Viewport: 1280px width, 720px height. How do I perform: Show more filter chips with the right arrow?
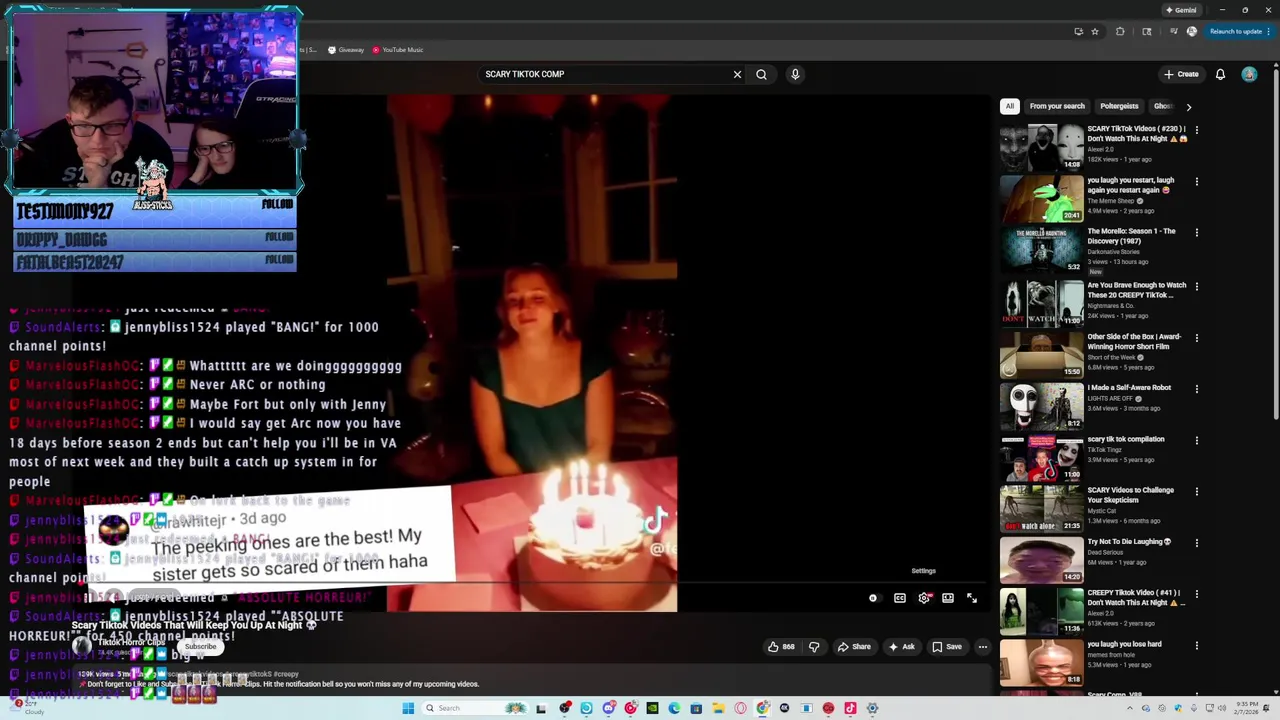[x=1188, y=106]
